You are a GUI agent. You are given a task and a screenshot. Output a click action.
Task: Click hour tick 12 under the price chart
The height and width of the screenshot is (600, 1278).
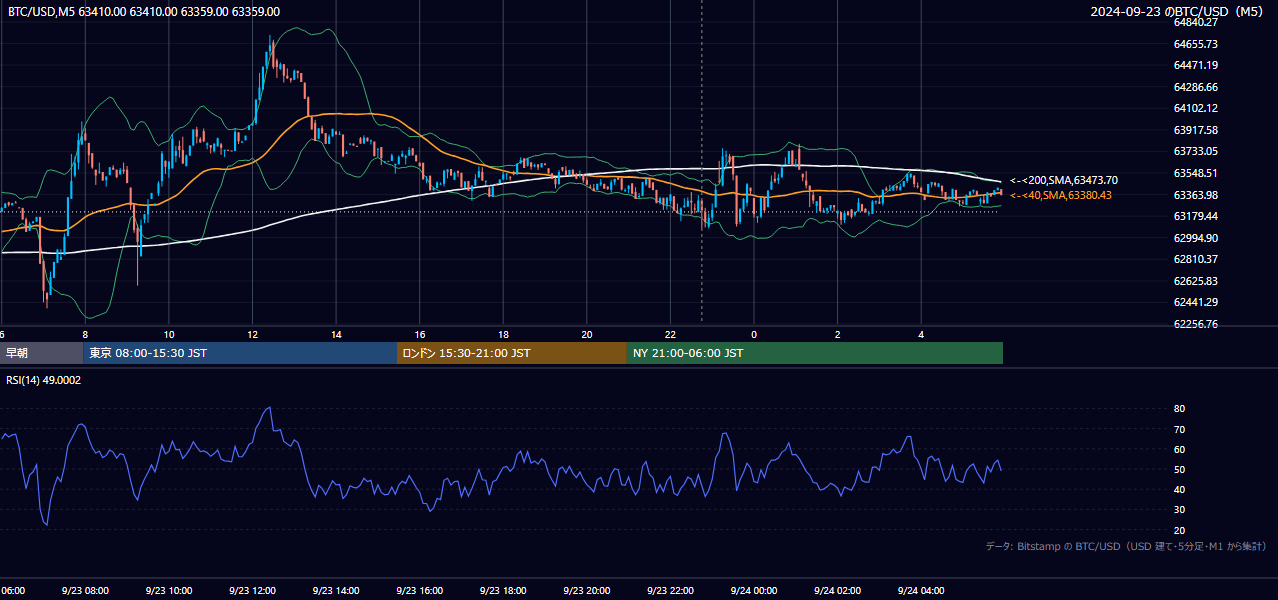pos(252,334)
